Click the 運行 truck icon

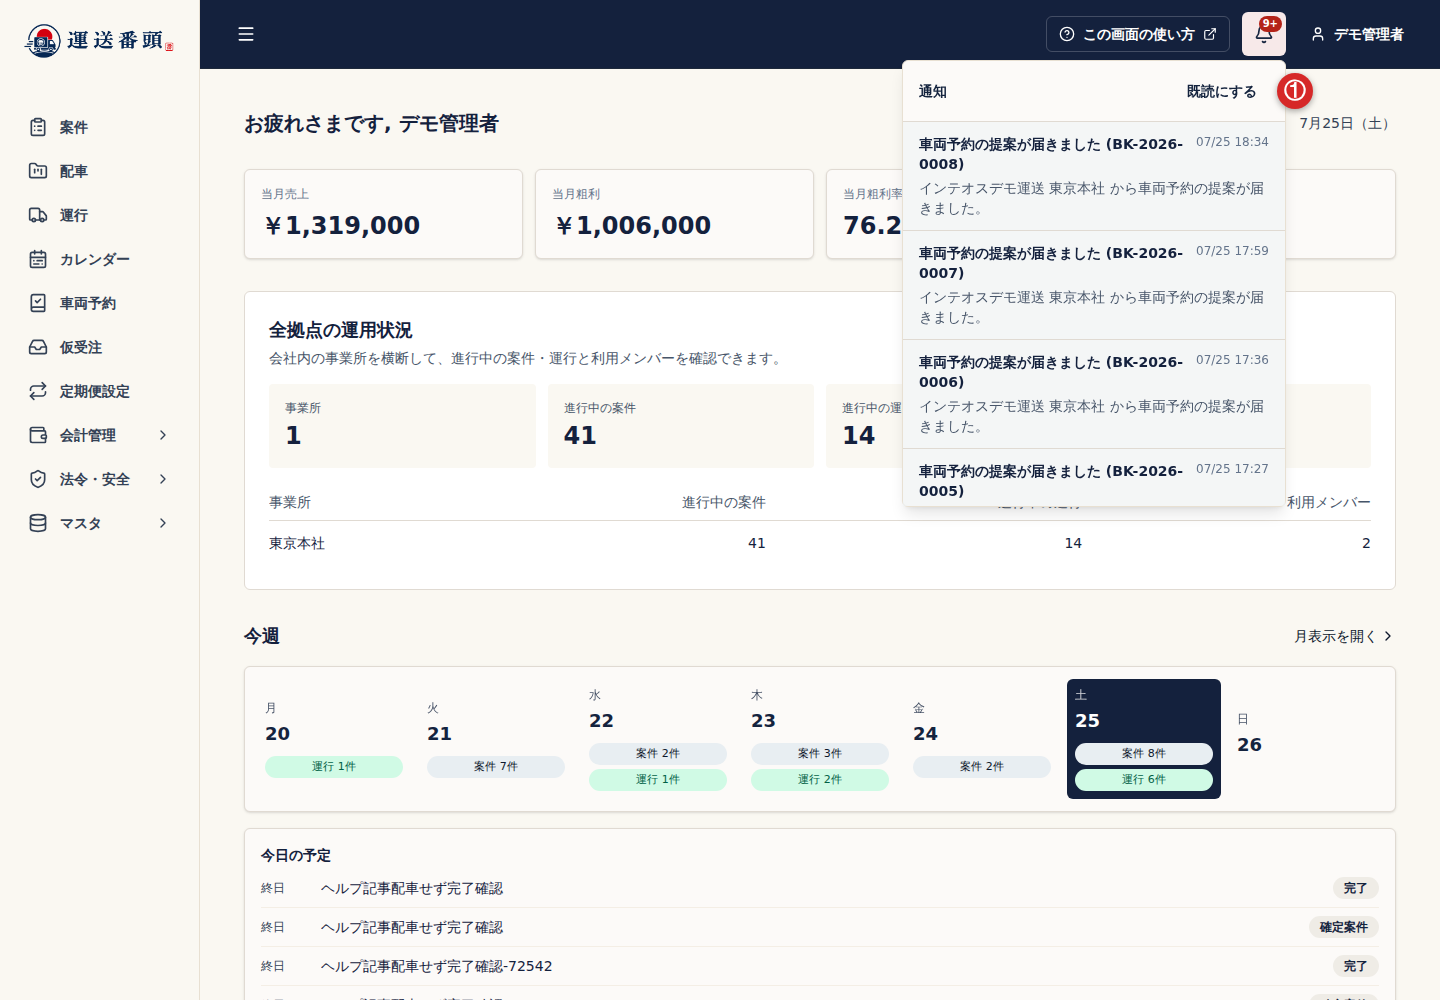38,215
